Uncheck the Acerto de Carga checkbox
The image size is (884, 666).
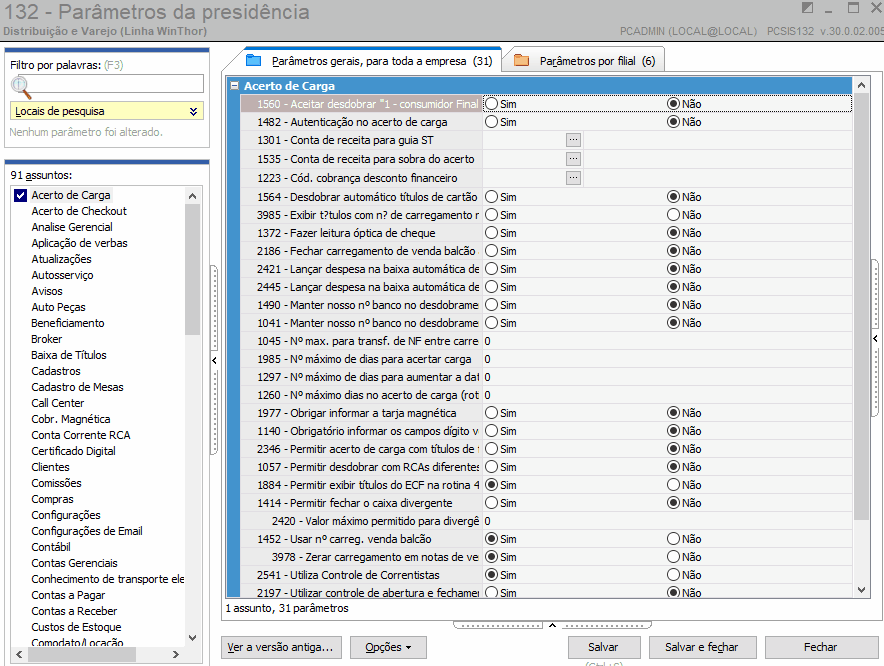click(x=20, y=195)
